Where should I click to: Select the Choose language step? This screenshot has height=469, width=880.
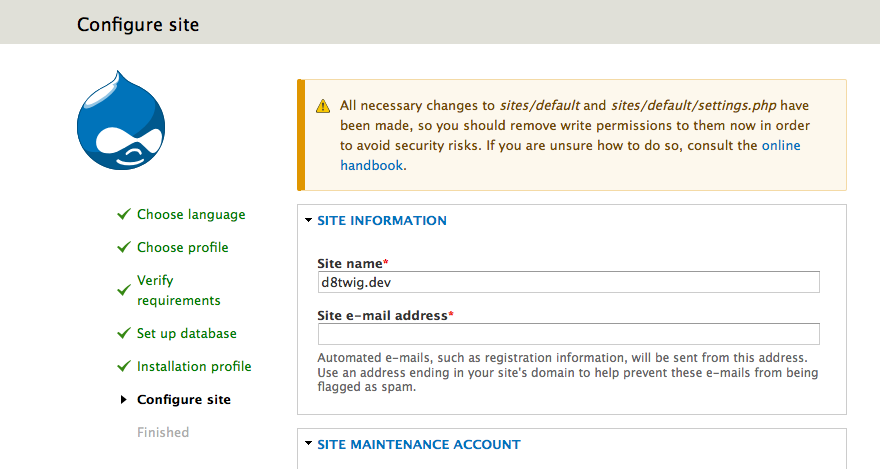(x=191, y=214)
